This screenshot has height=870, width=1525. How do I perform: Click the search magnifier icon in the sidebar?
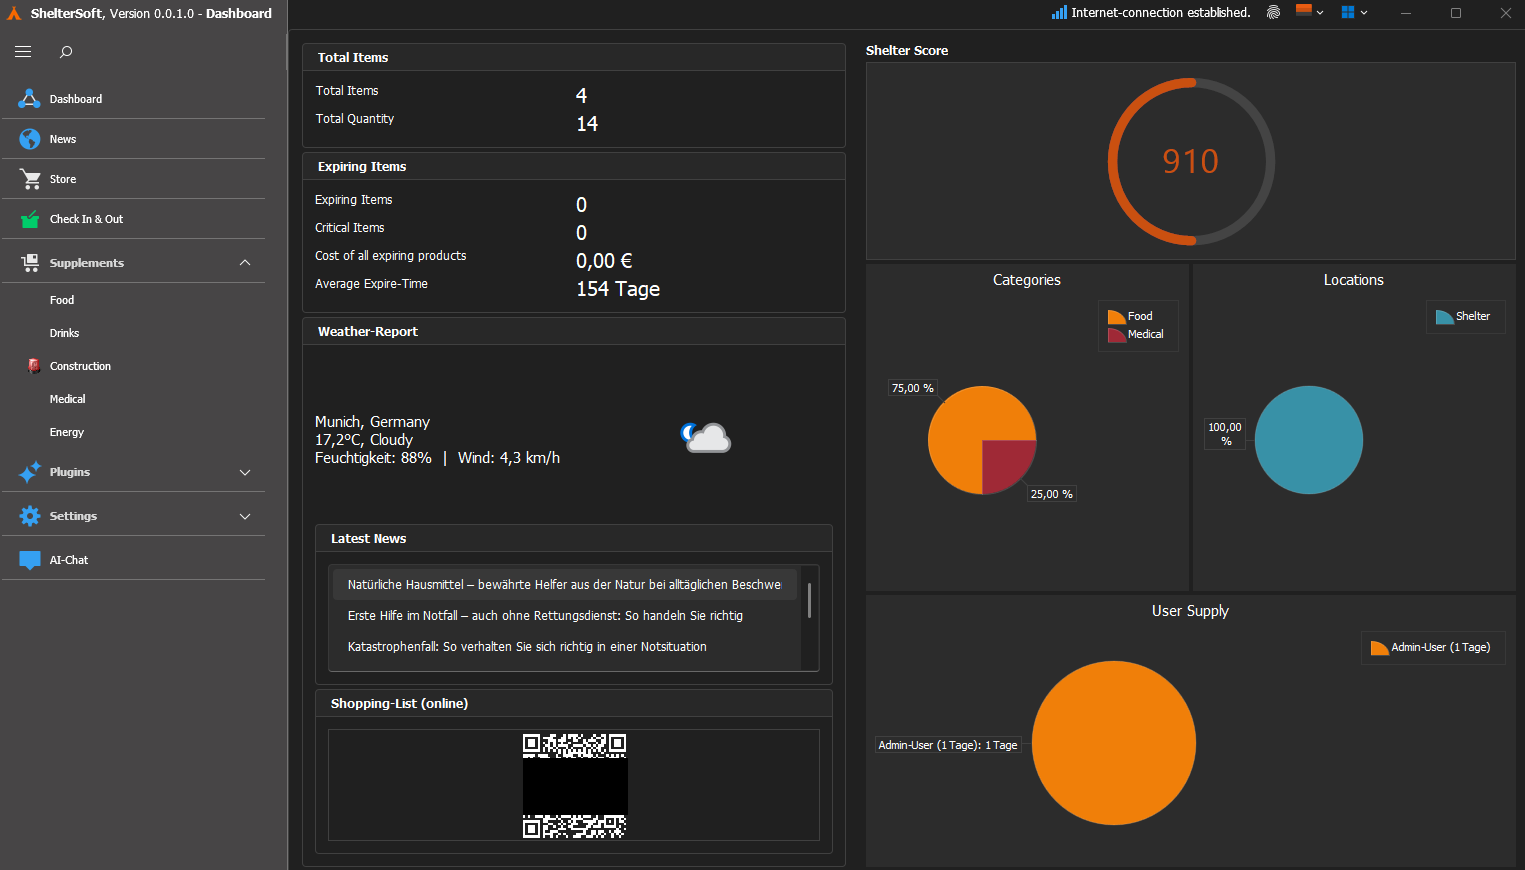click(x=66, y=52)
